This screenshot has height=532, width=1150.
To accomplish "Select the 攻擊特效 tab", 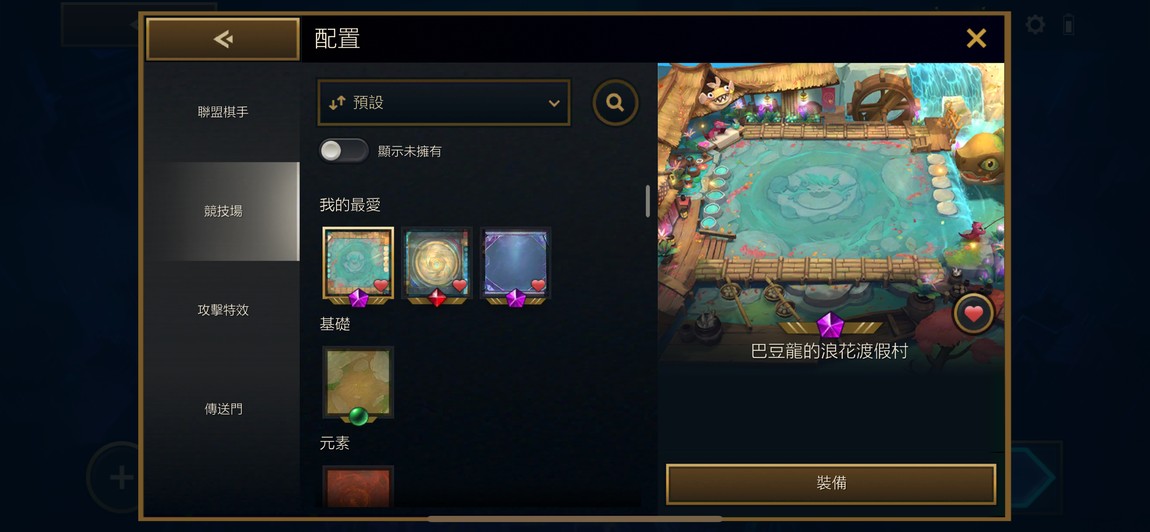I will (223, 310).
